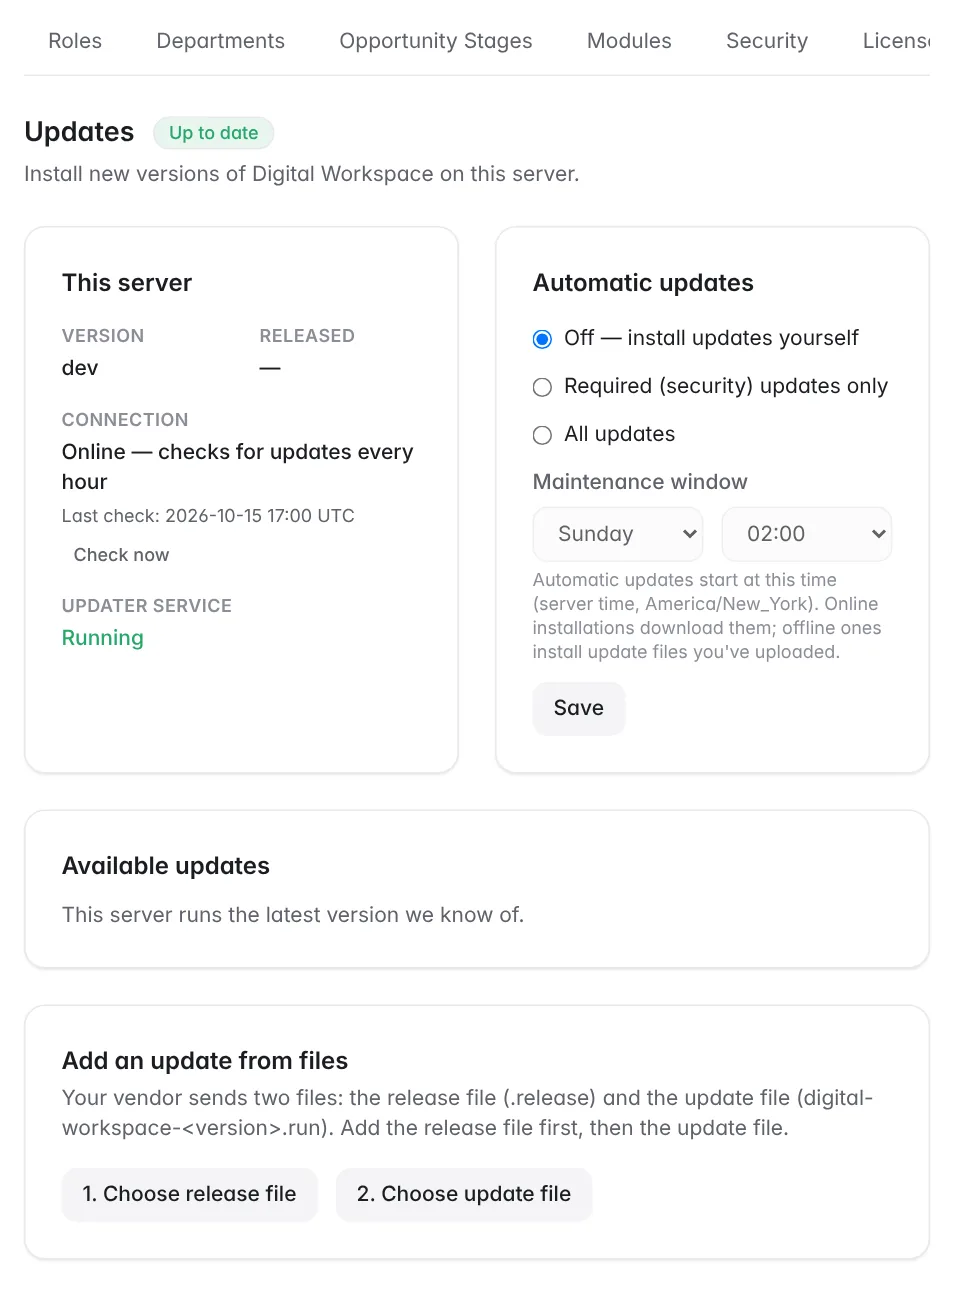Image resolution: width=954 pixels, height=1303 pixels.
Task: Open the Roles tab
Action: pyautogui.click(x=75, y=41)
